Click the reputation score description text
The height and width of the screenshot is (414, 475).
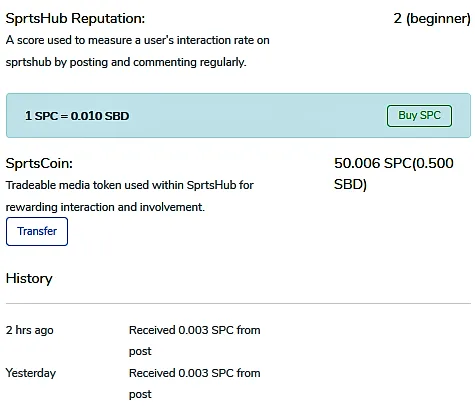pos(137,51)
